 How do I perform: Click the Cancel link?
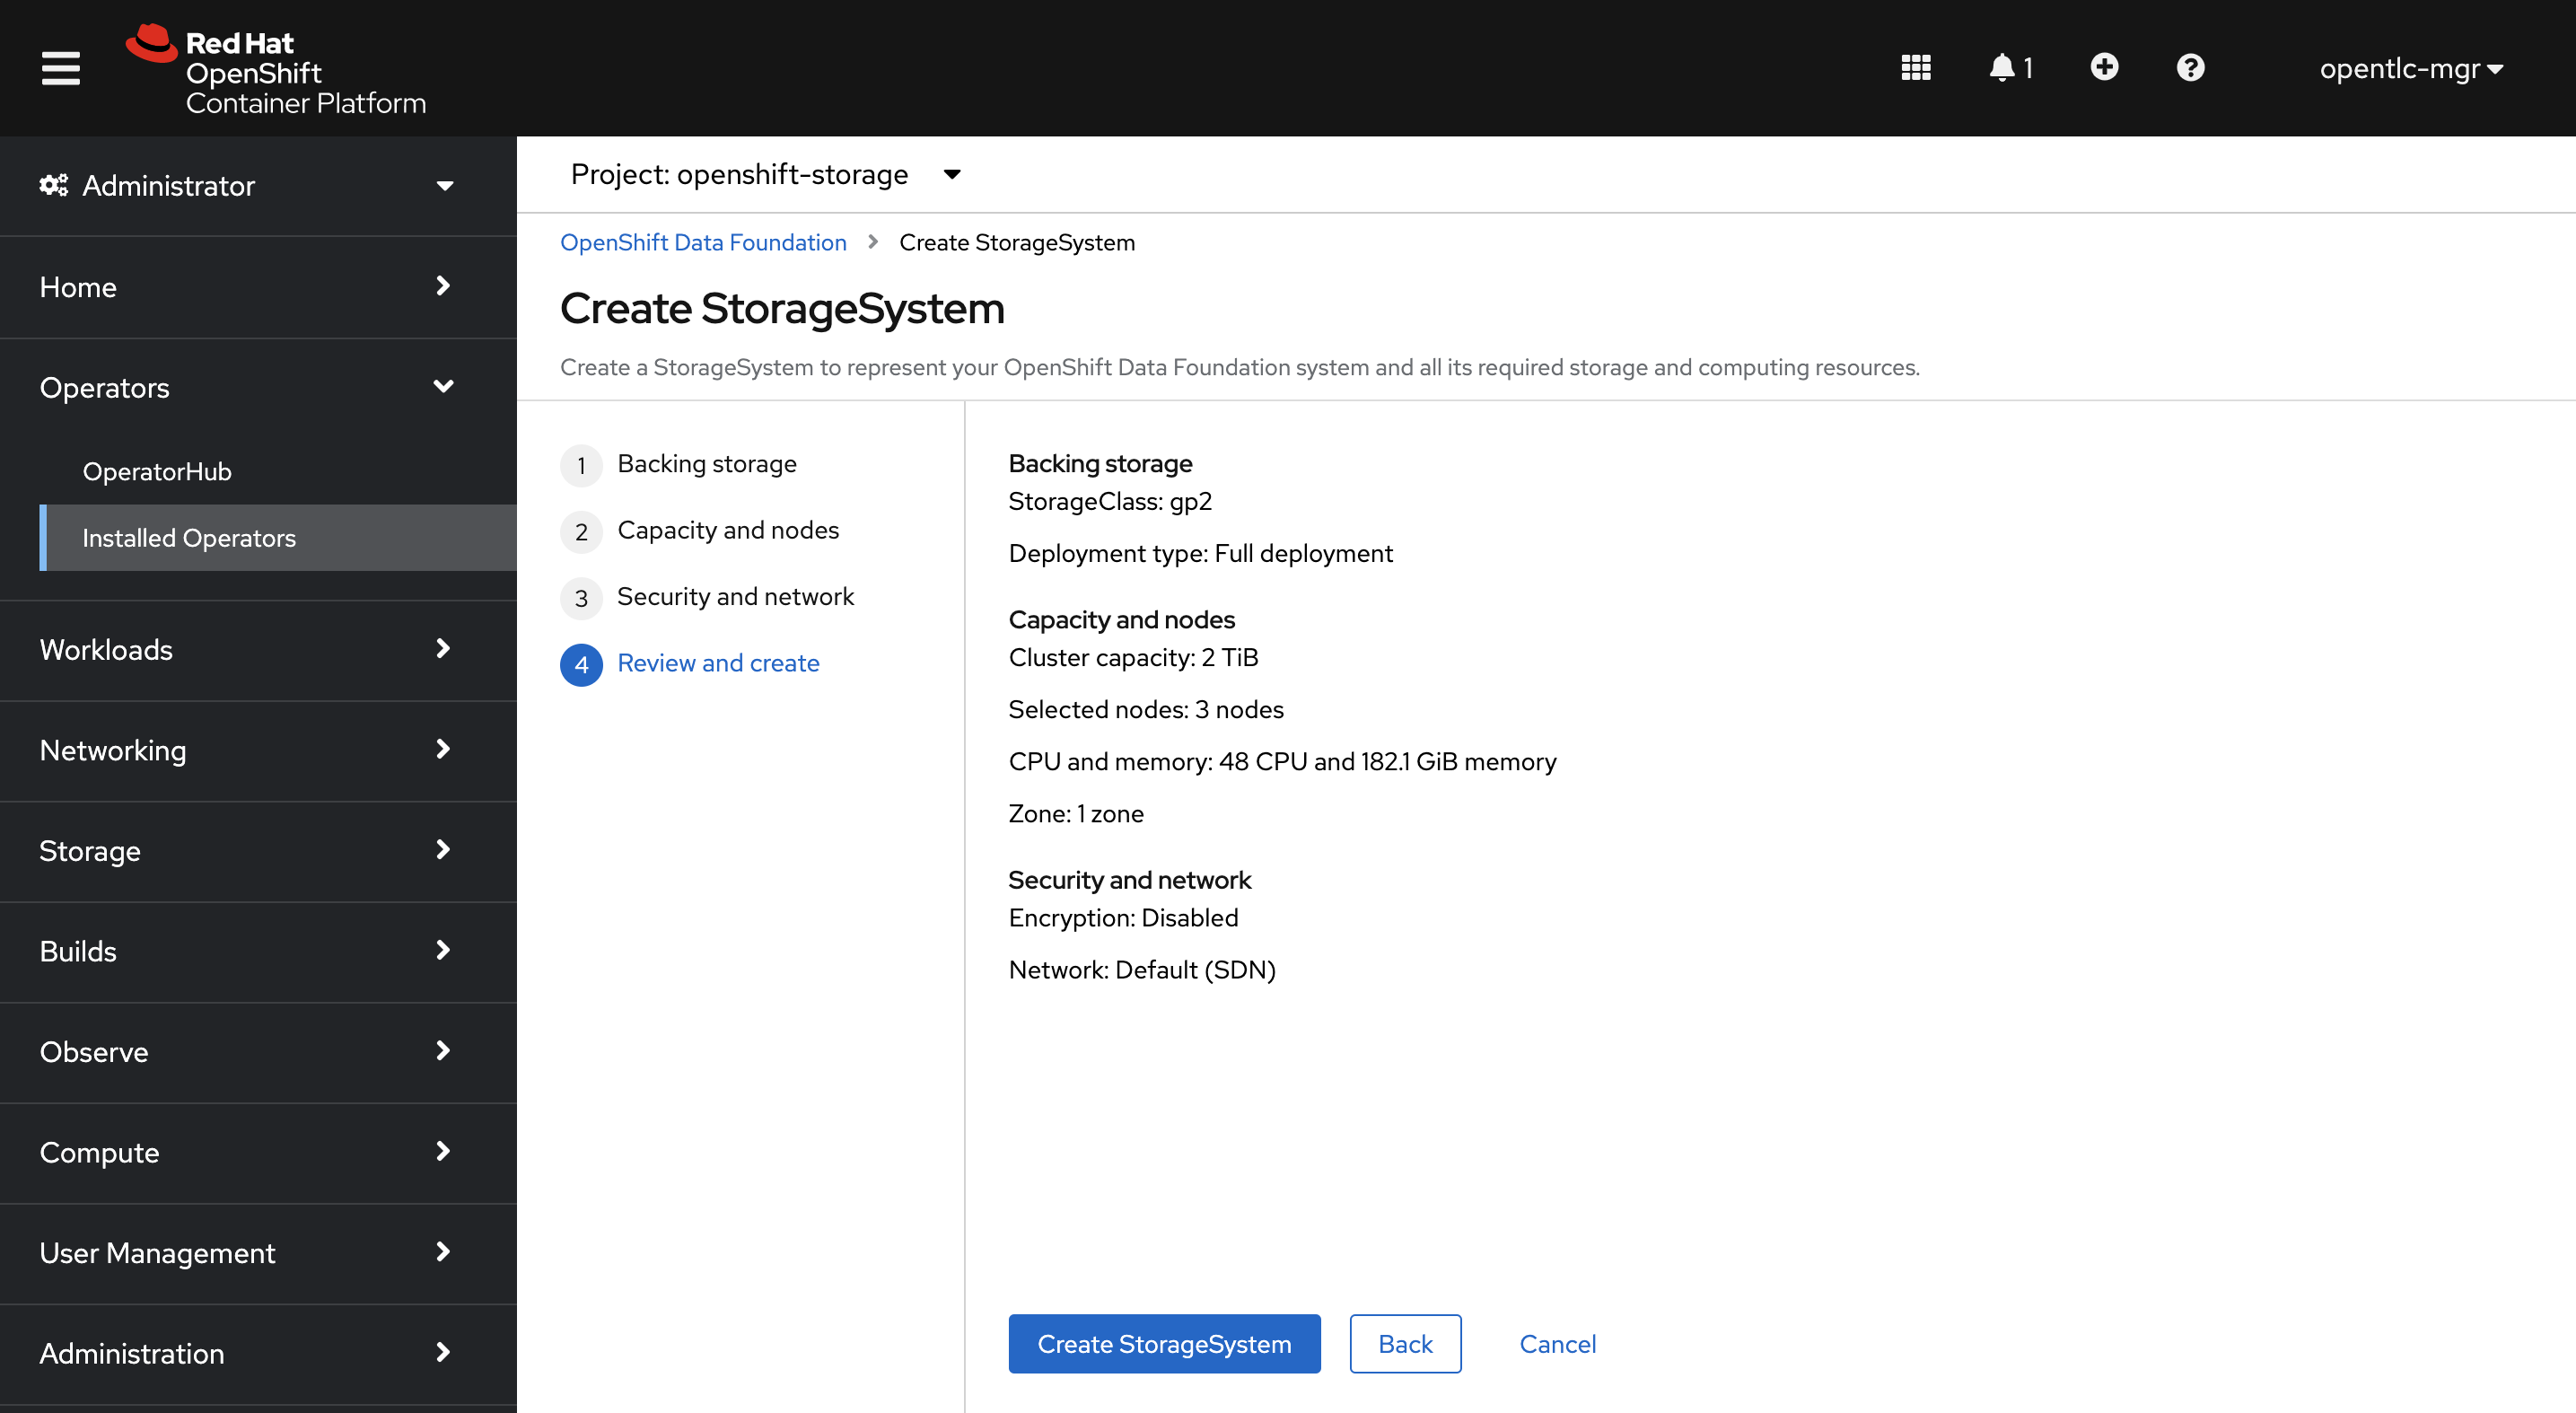pos(1556,1343)
